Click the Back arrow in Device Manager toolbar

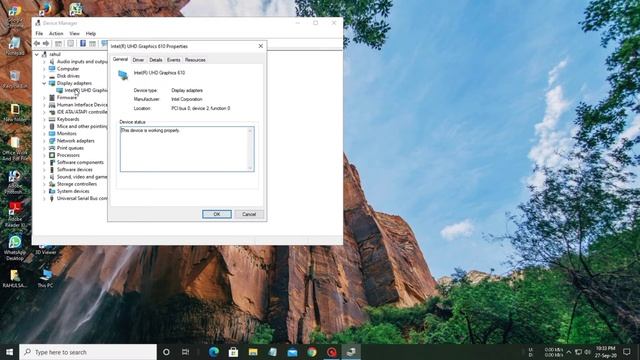(x=37, y=43)
